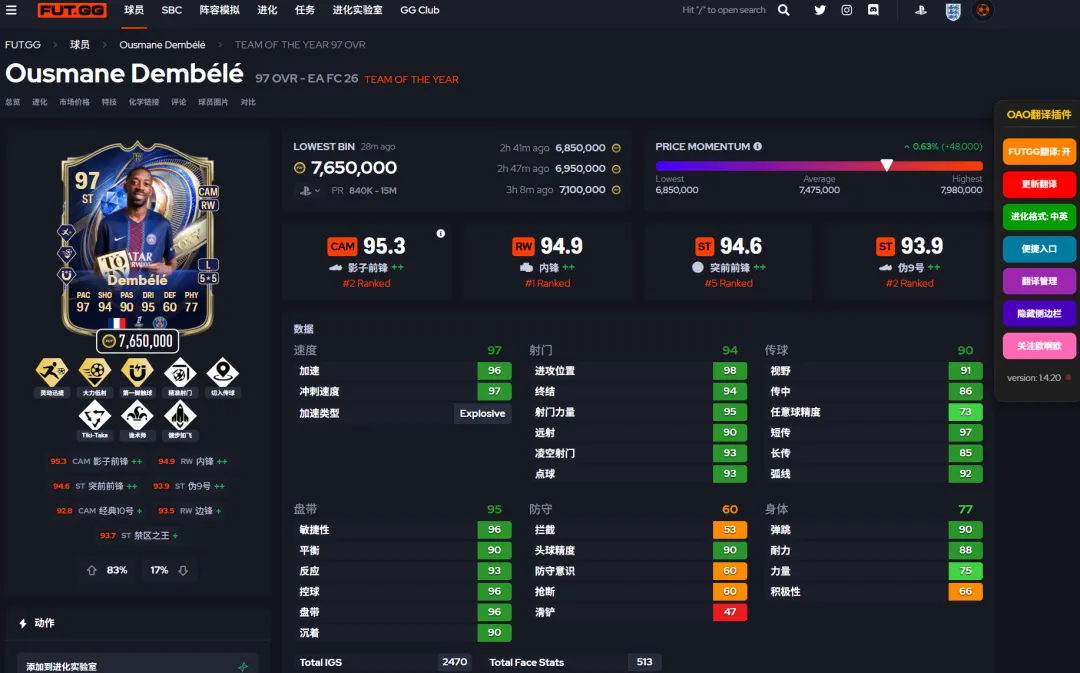Open the 进化实验室 nav tab
The width and height of the screenshot is (1080, 673).
coord(357,10)
